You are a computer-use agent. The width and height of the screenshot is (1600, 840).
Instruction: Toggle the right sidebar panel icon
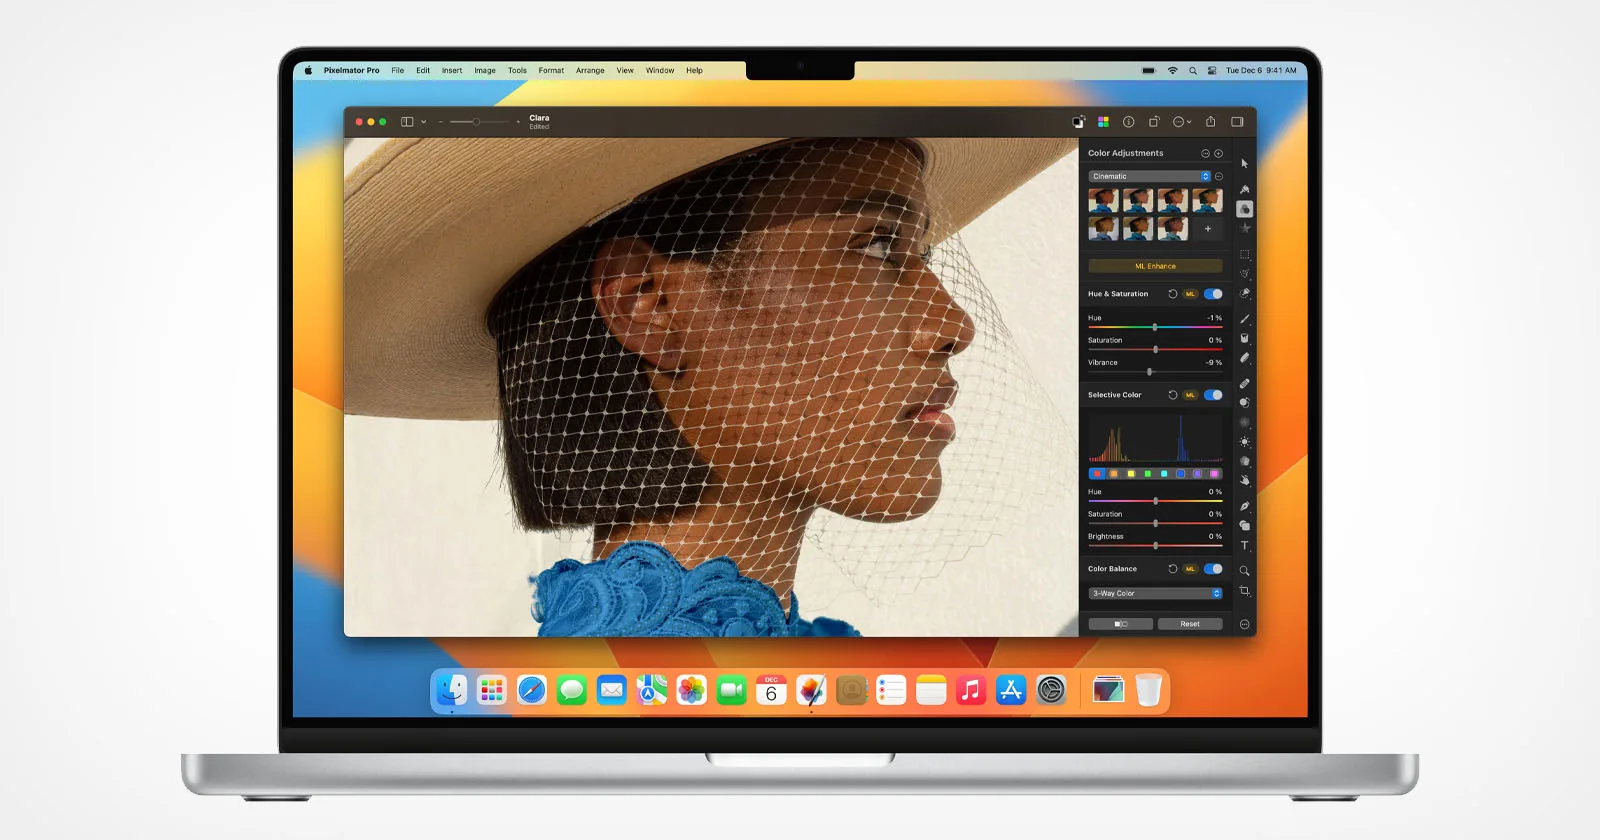click(x=1237, y=122)
